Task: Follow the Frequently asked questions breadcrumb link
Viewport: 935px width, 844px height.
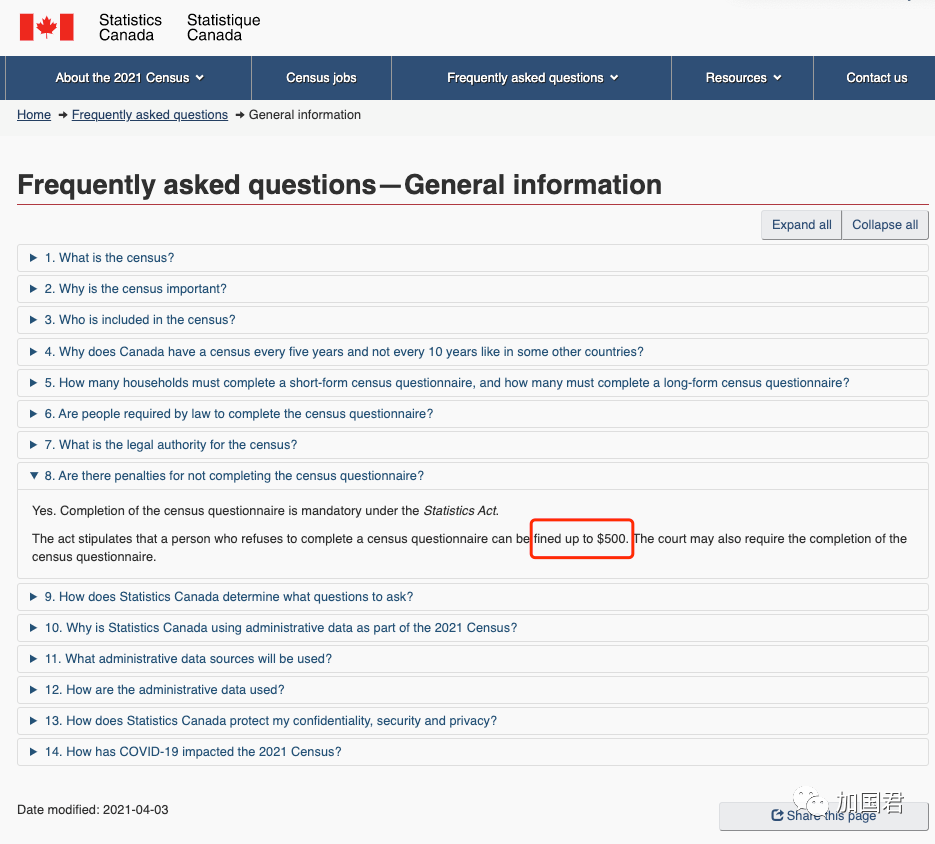Action: [150, 115]
